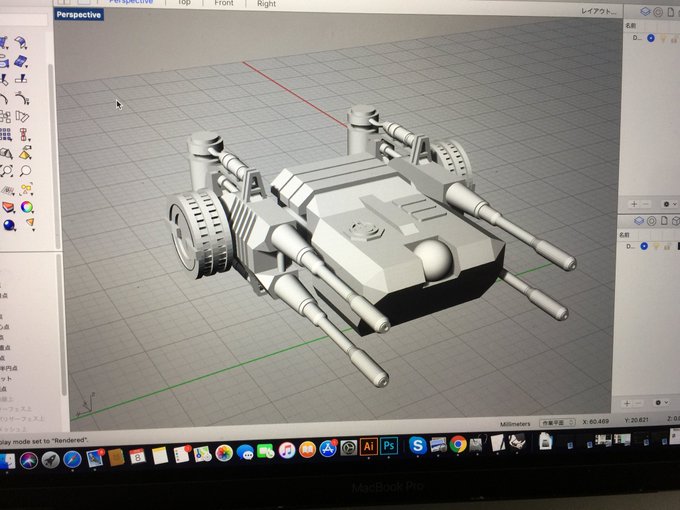Image resolution: width=680 pixels, height=510 pixels.
Task: Click the Y: 20.621 coordinate readout
Action: (x=636, y=420)
